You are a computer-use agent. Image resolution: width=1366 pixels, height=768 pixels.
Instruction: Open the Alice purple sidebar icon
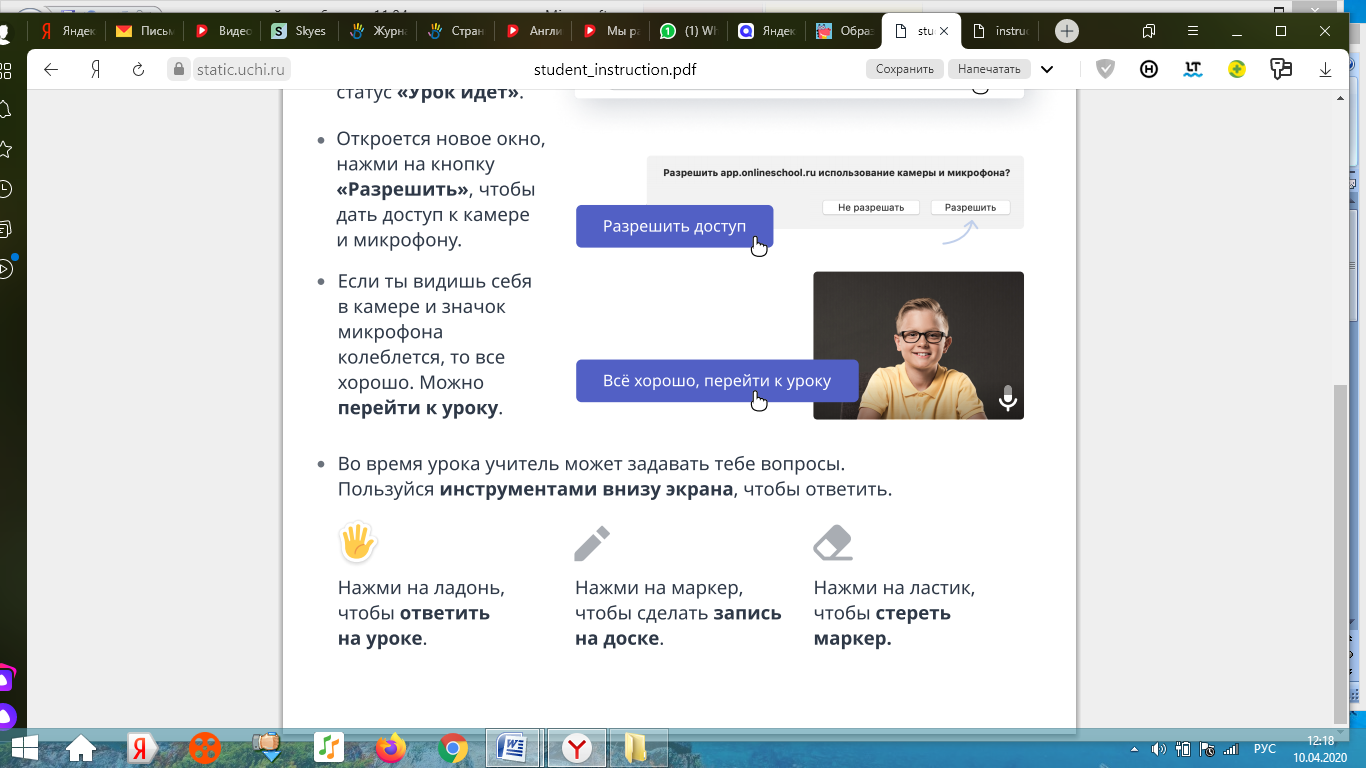click(x=5, y=716)
